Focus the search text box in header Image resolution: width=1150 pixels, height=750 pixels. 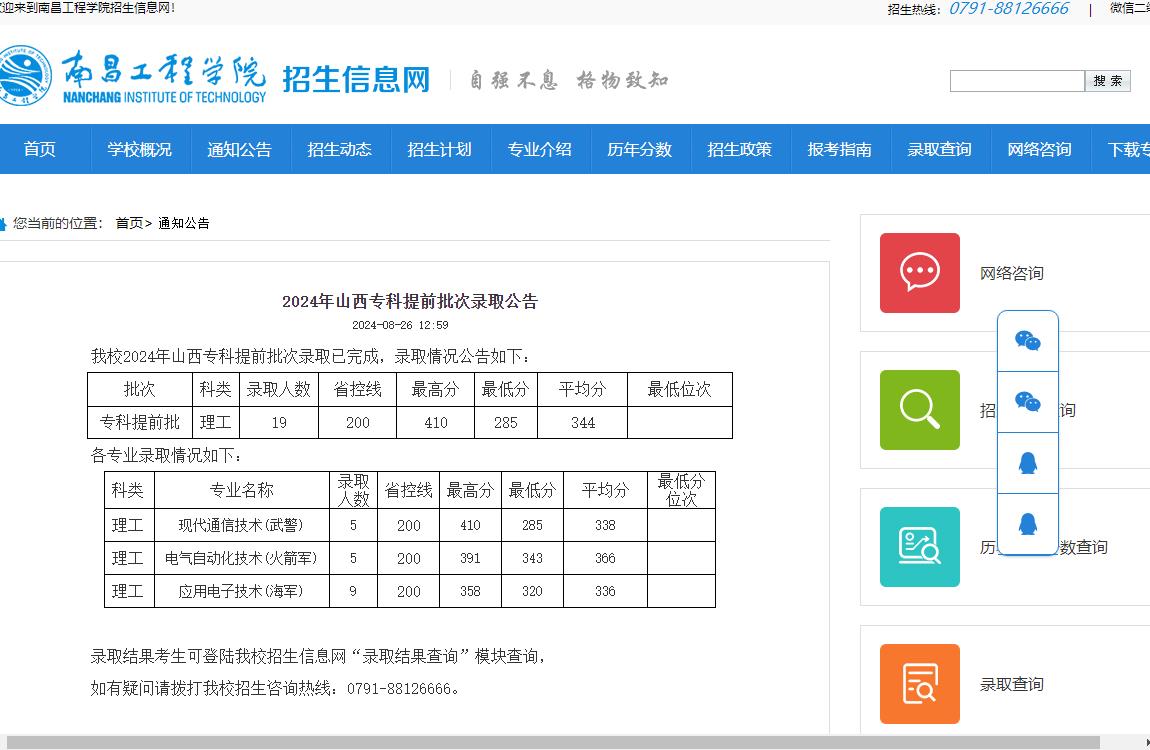pyautogui.click(x=1016, y=81)
